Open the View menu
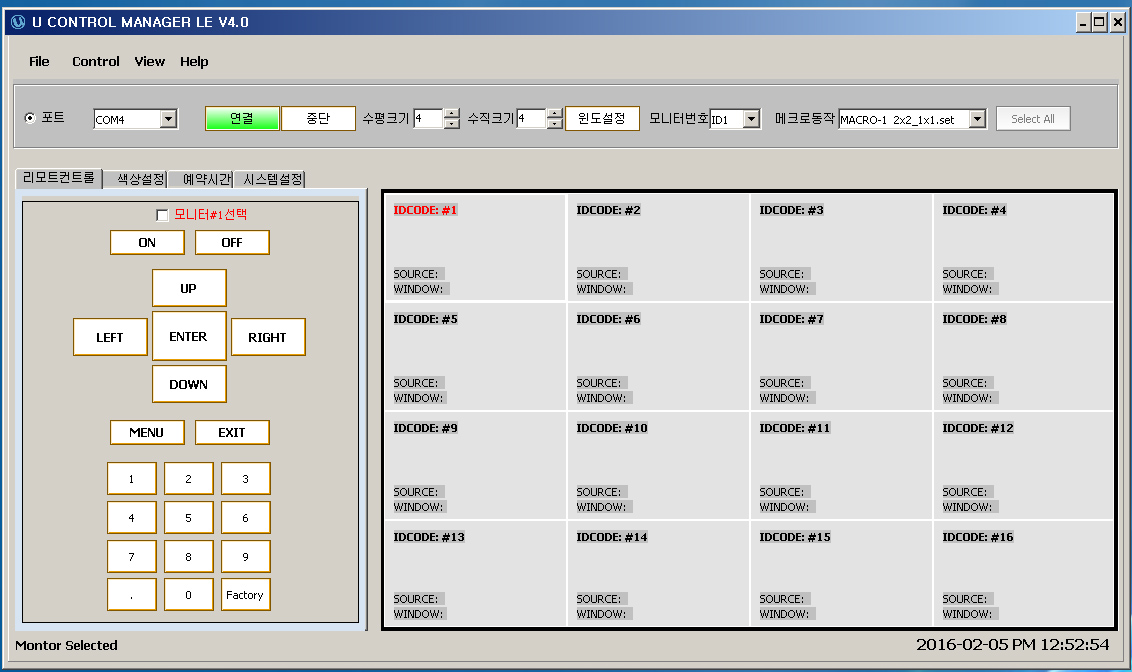 click(149, 61)
